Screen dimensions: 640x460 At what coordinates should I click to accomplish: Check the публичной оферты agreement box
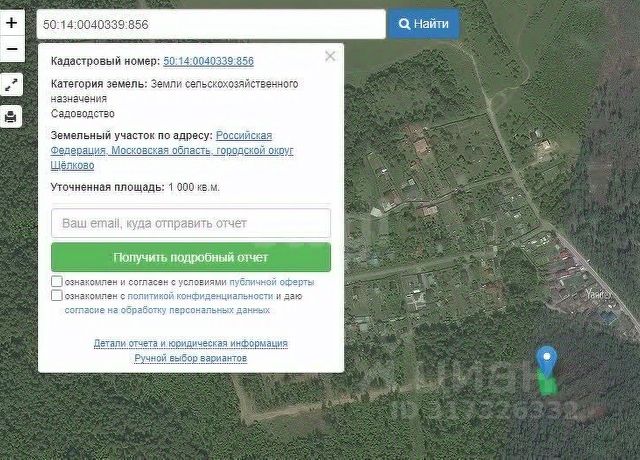click(57, 282)
